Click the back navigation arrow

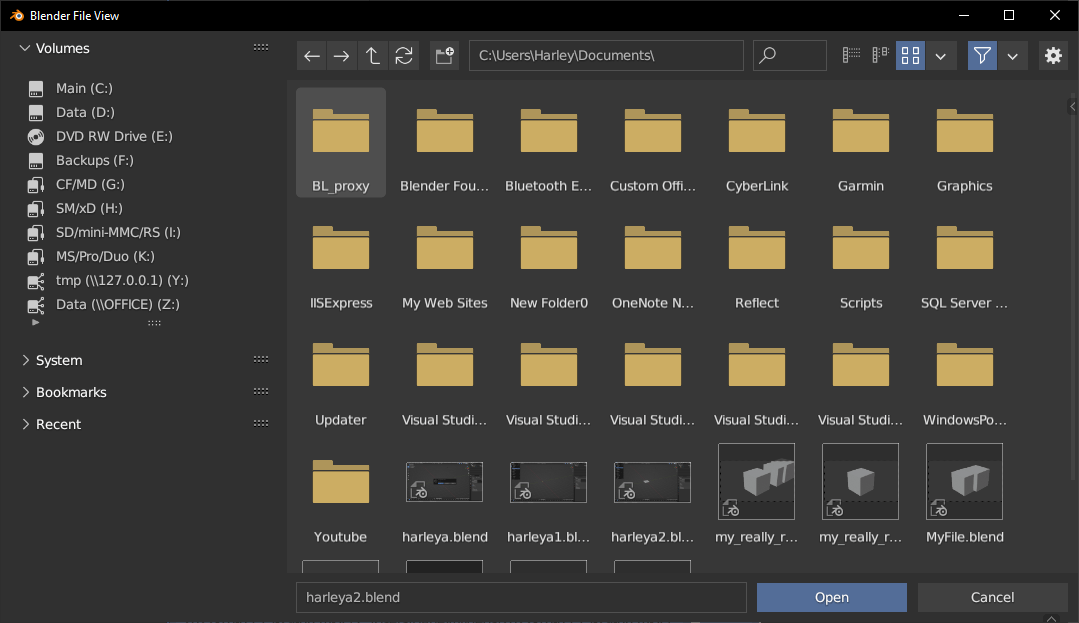tap(311, 55)
